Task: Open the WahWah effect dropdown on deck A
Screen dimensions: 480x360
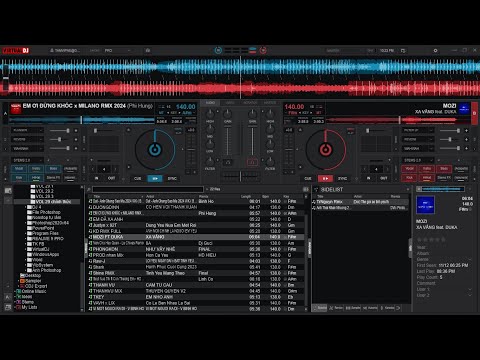Action: 27,148
